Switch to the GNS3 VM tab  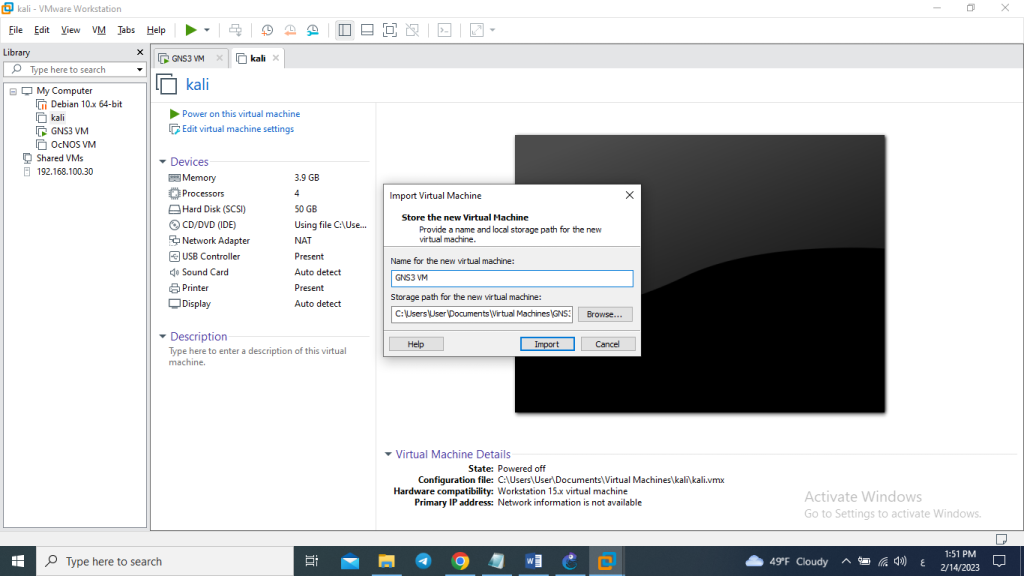[187, 58]
